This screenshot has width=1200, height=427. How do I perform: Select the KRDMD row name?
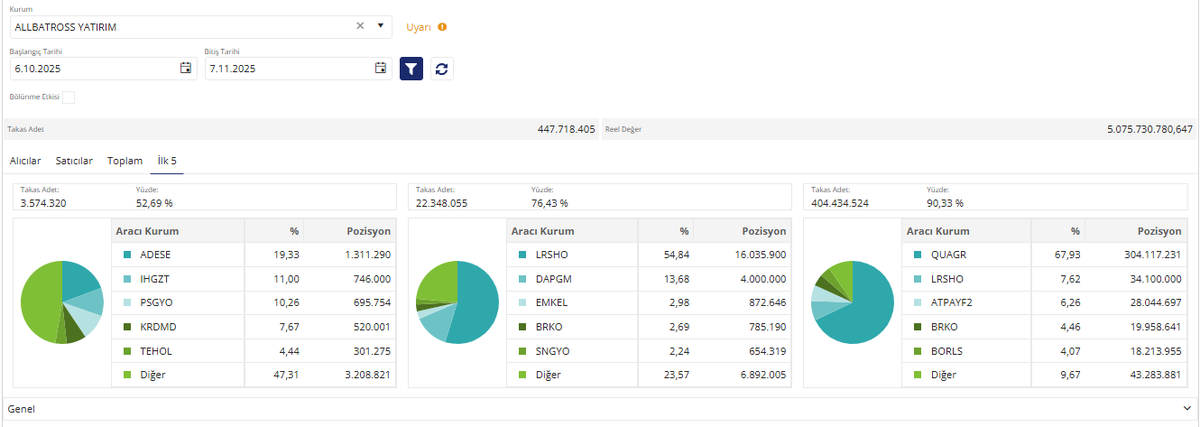(158, 326)
